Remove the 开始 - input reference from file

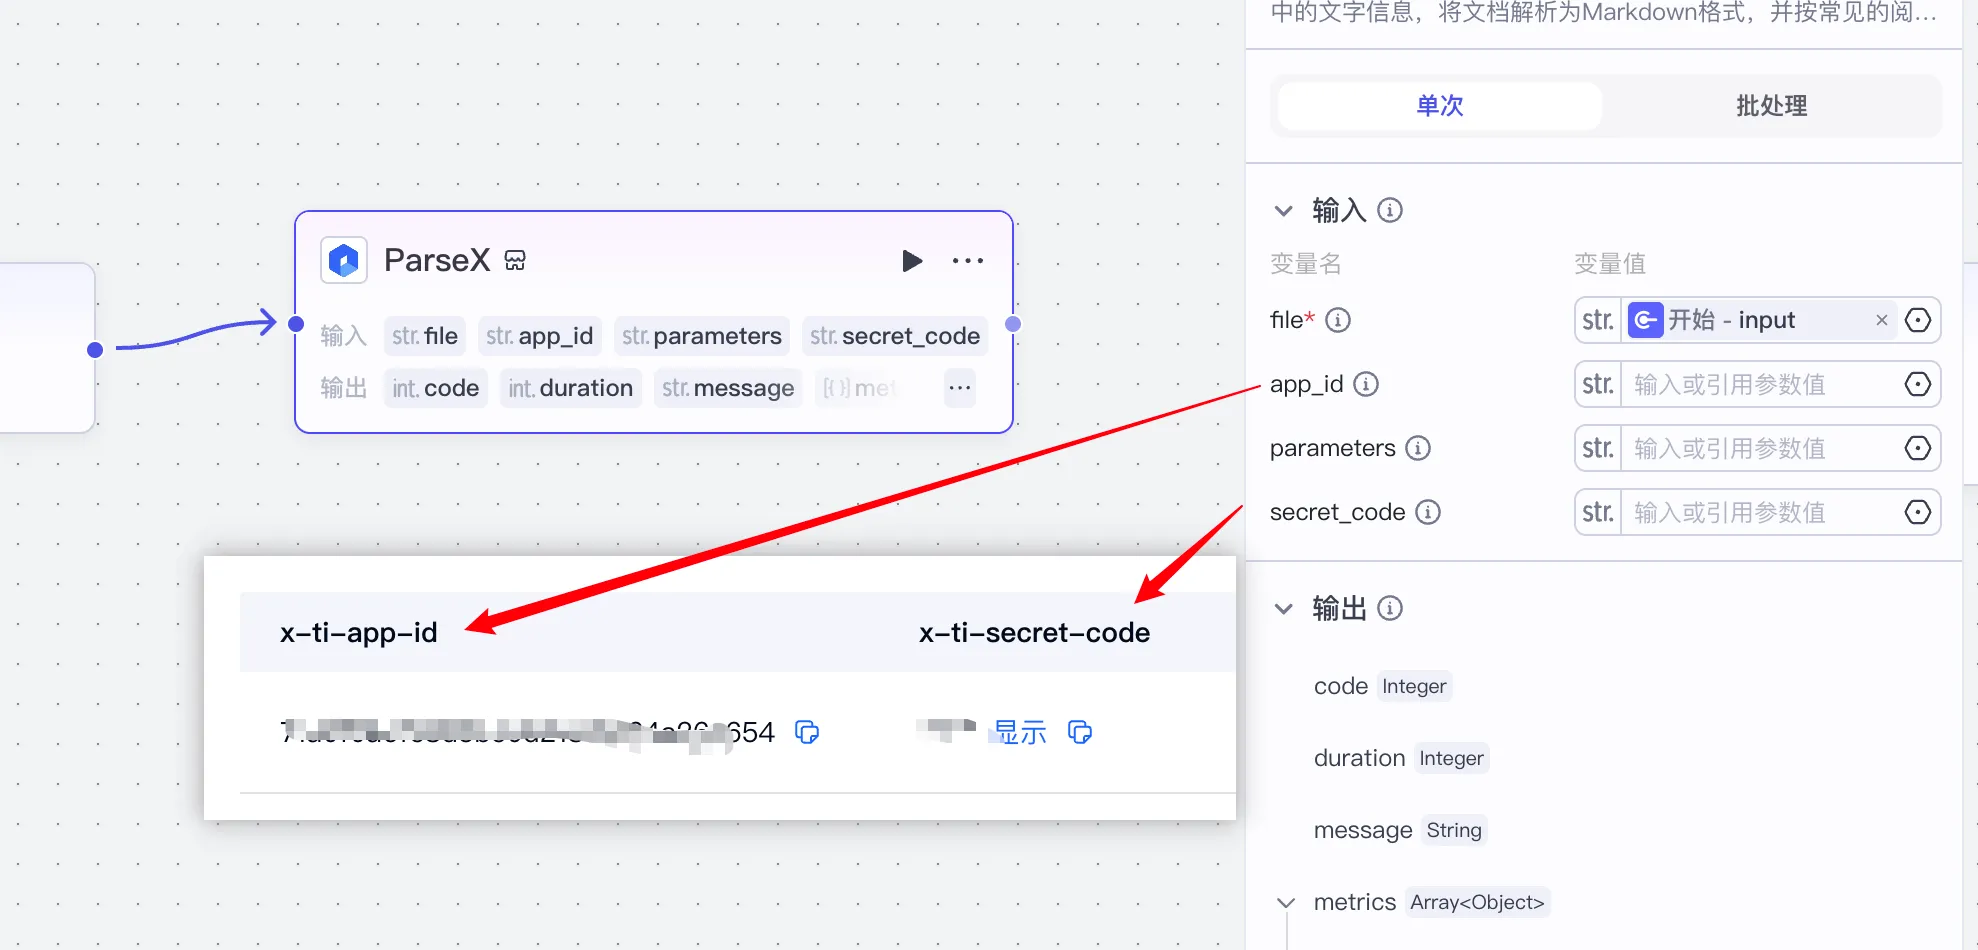[1882, 320]
